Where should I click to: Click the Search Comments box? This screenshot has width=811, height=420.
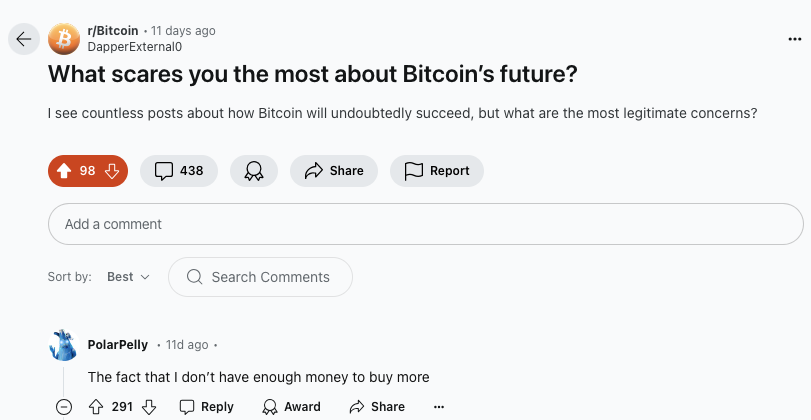pyautogui.click(x=260, y=277)
